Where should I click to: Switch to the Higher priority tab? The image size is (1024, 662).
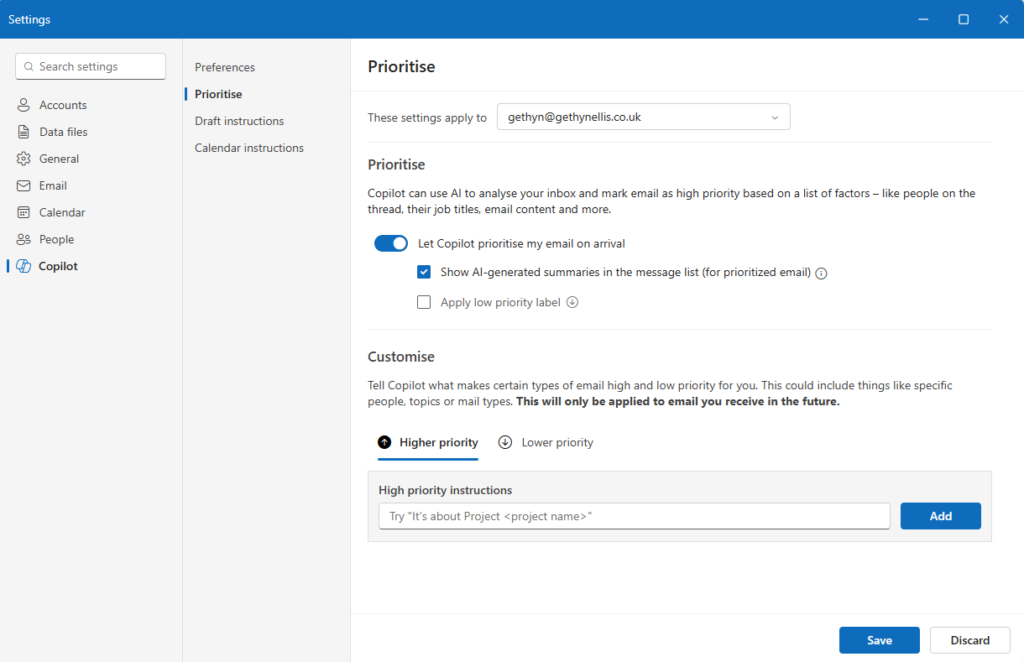428,443
